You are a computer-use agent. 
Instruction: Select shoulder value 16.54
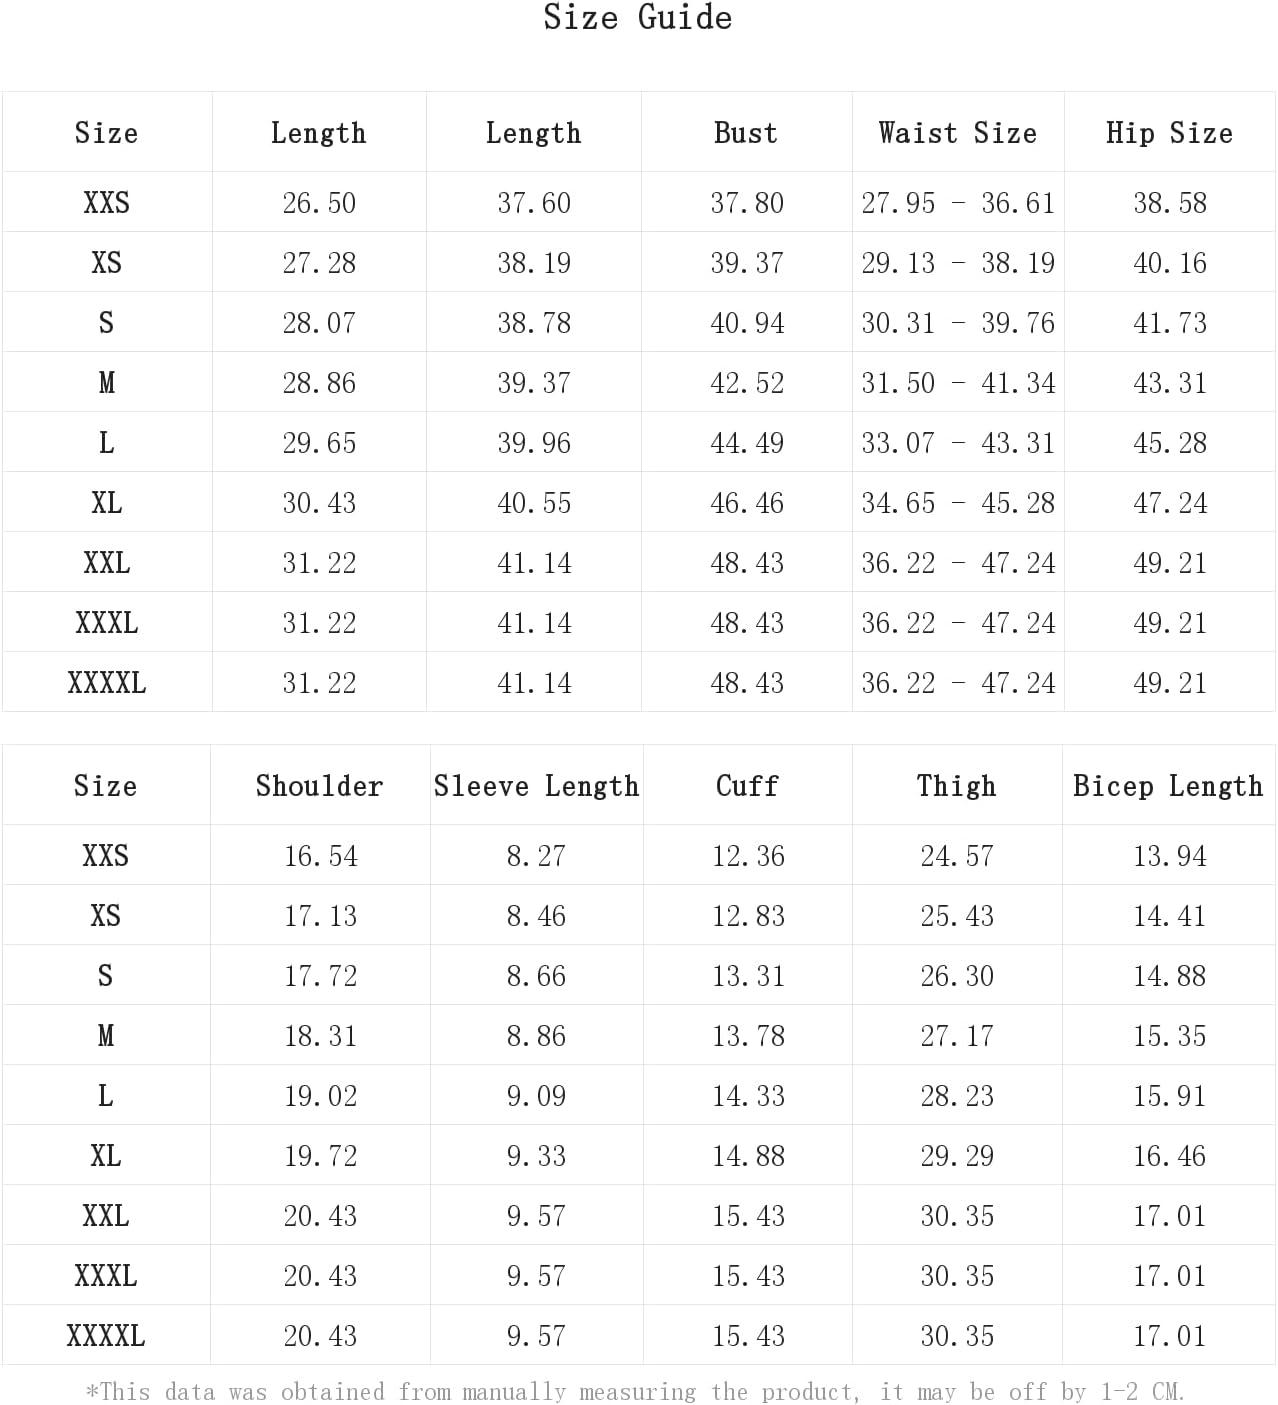pyautogui.click(x=320, y=856)
